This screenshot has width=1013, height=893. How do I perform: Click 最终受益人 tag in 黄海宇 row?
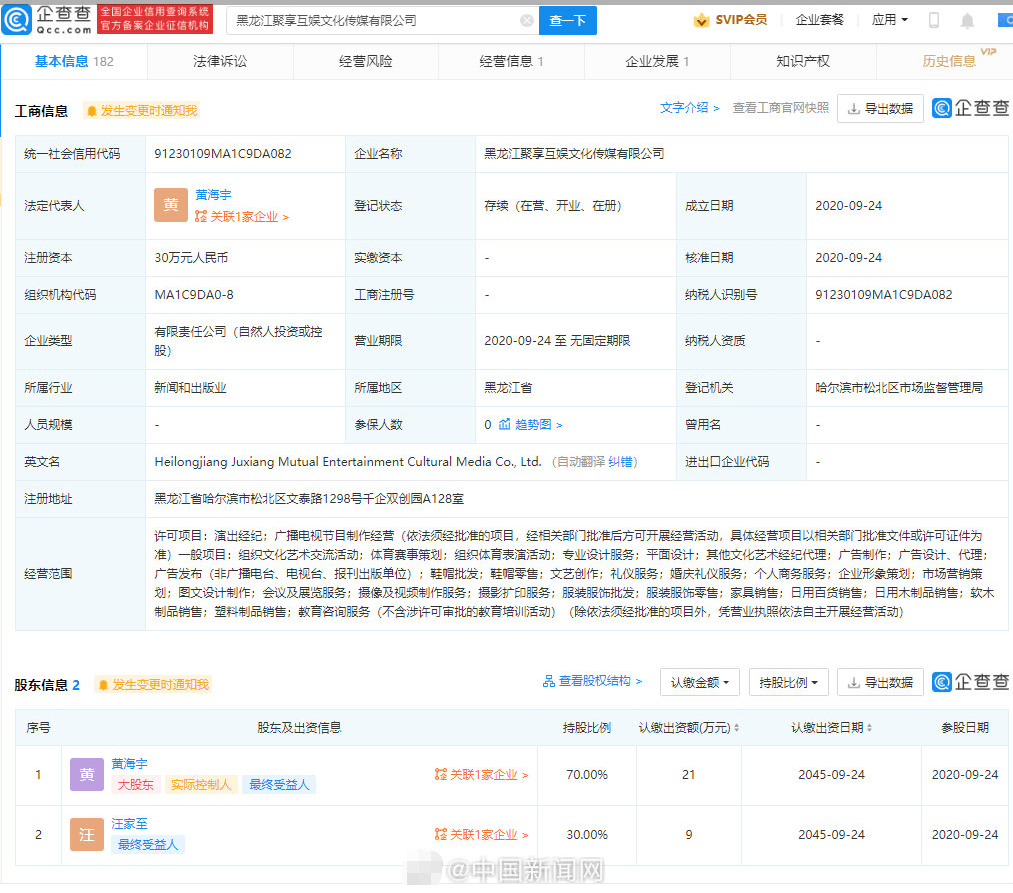(x=279, y=784)
